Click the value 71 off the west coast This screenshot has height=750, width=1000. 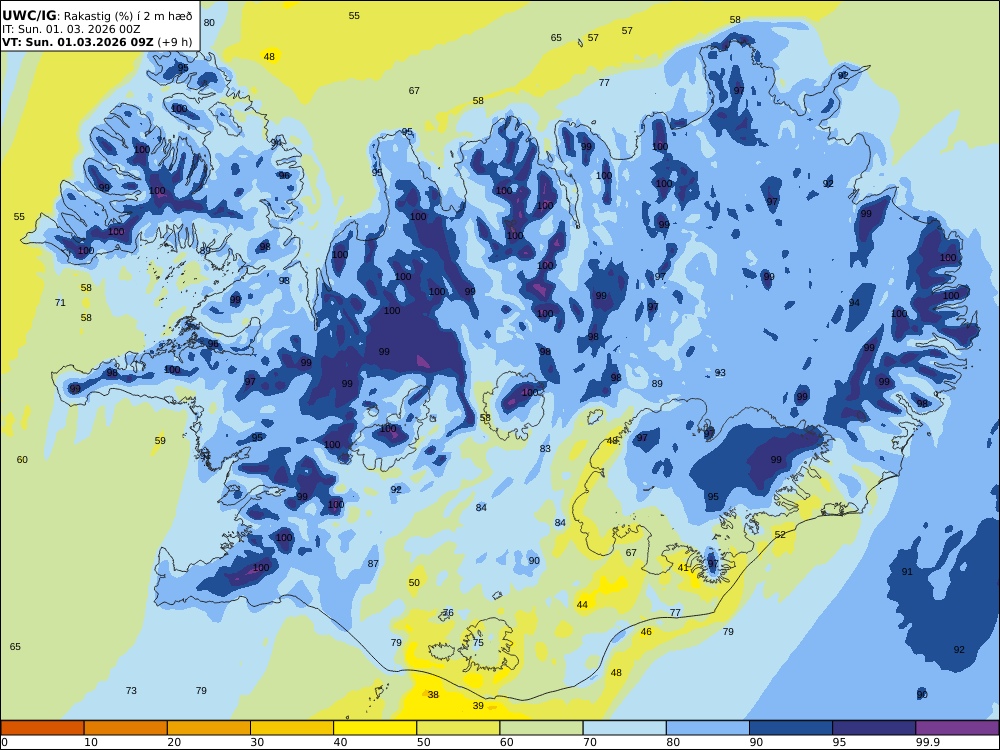point(60,302)
